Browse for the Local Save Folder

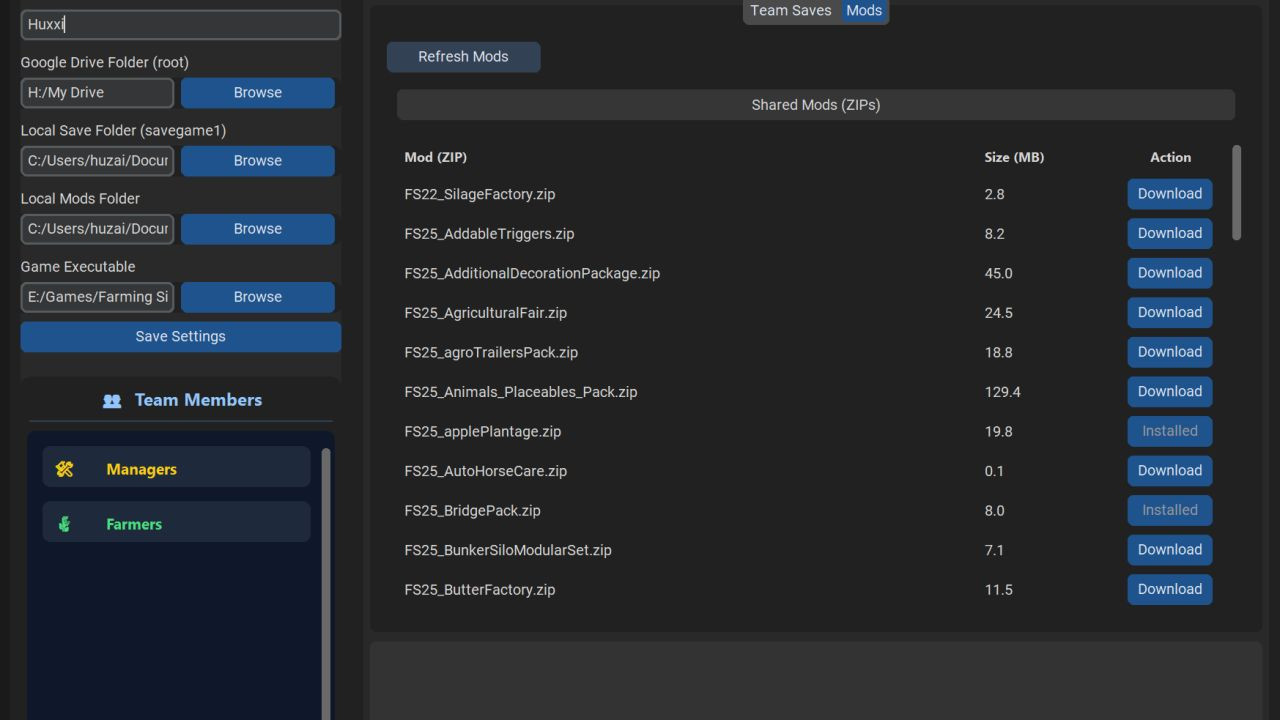(x=257, y=160)
